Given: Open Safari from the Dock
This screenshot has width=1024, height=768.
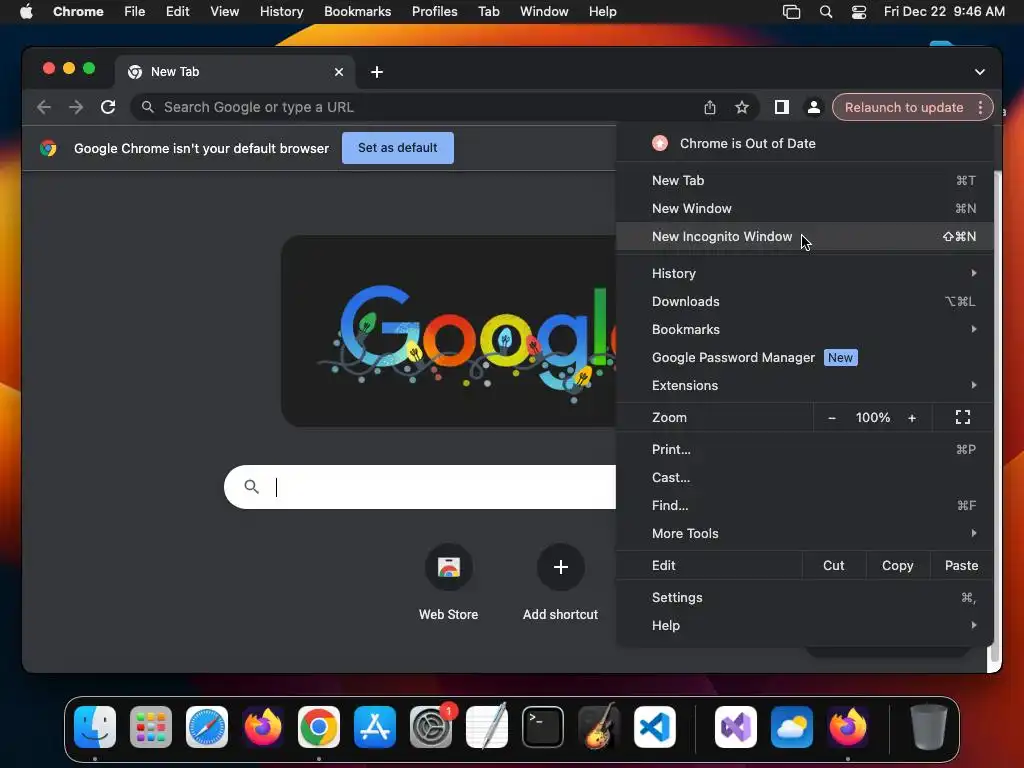Looking at the screenshot, I should [x=207, y=727].
